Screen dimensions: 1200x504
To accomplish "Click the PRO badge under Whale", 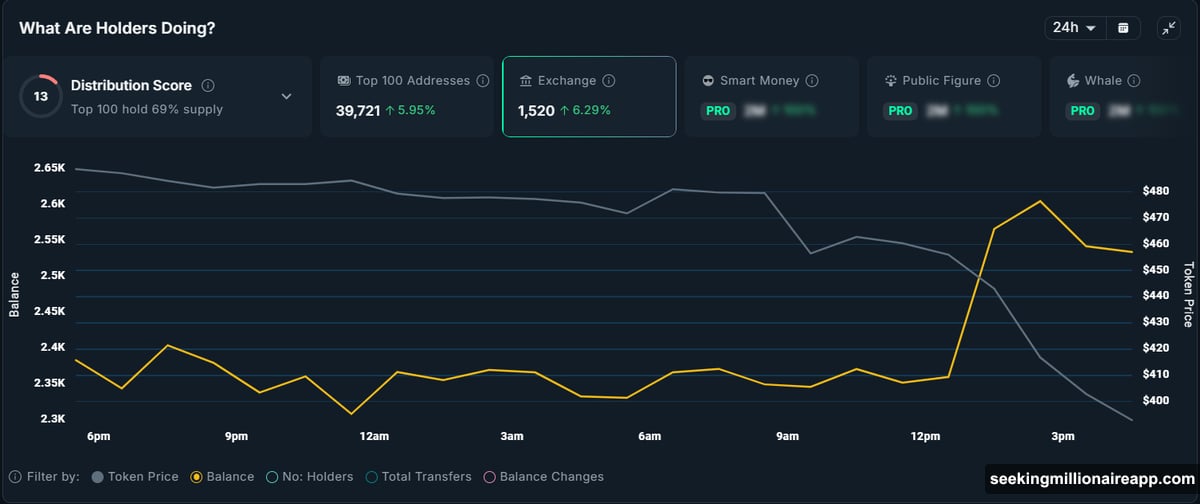I will coord(1082,111).
